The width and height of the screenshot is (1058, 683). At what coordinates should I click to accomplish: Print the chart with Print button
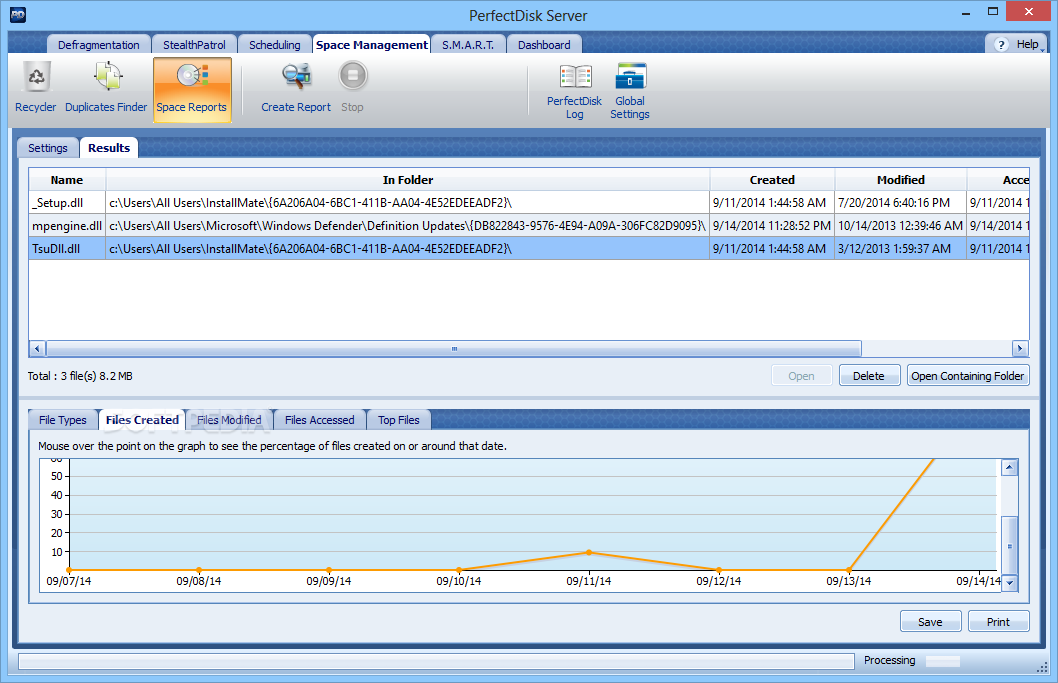[x=999, y=622]
